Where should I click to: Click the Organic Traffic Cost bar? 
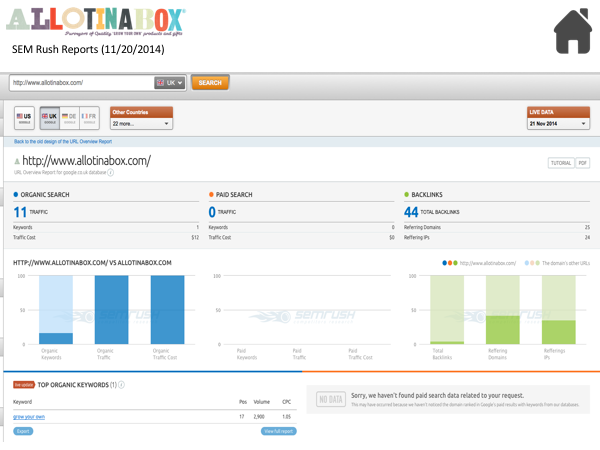coord(168,310)
